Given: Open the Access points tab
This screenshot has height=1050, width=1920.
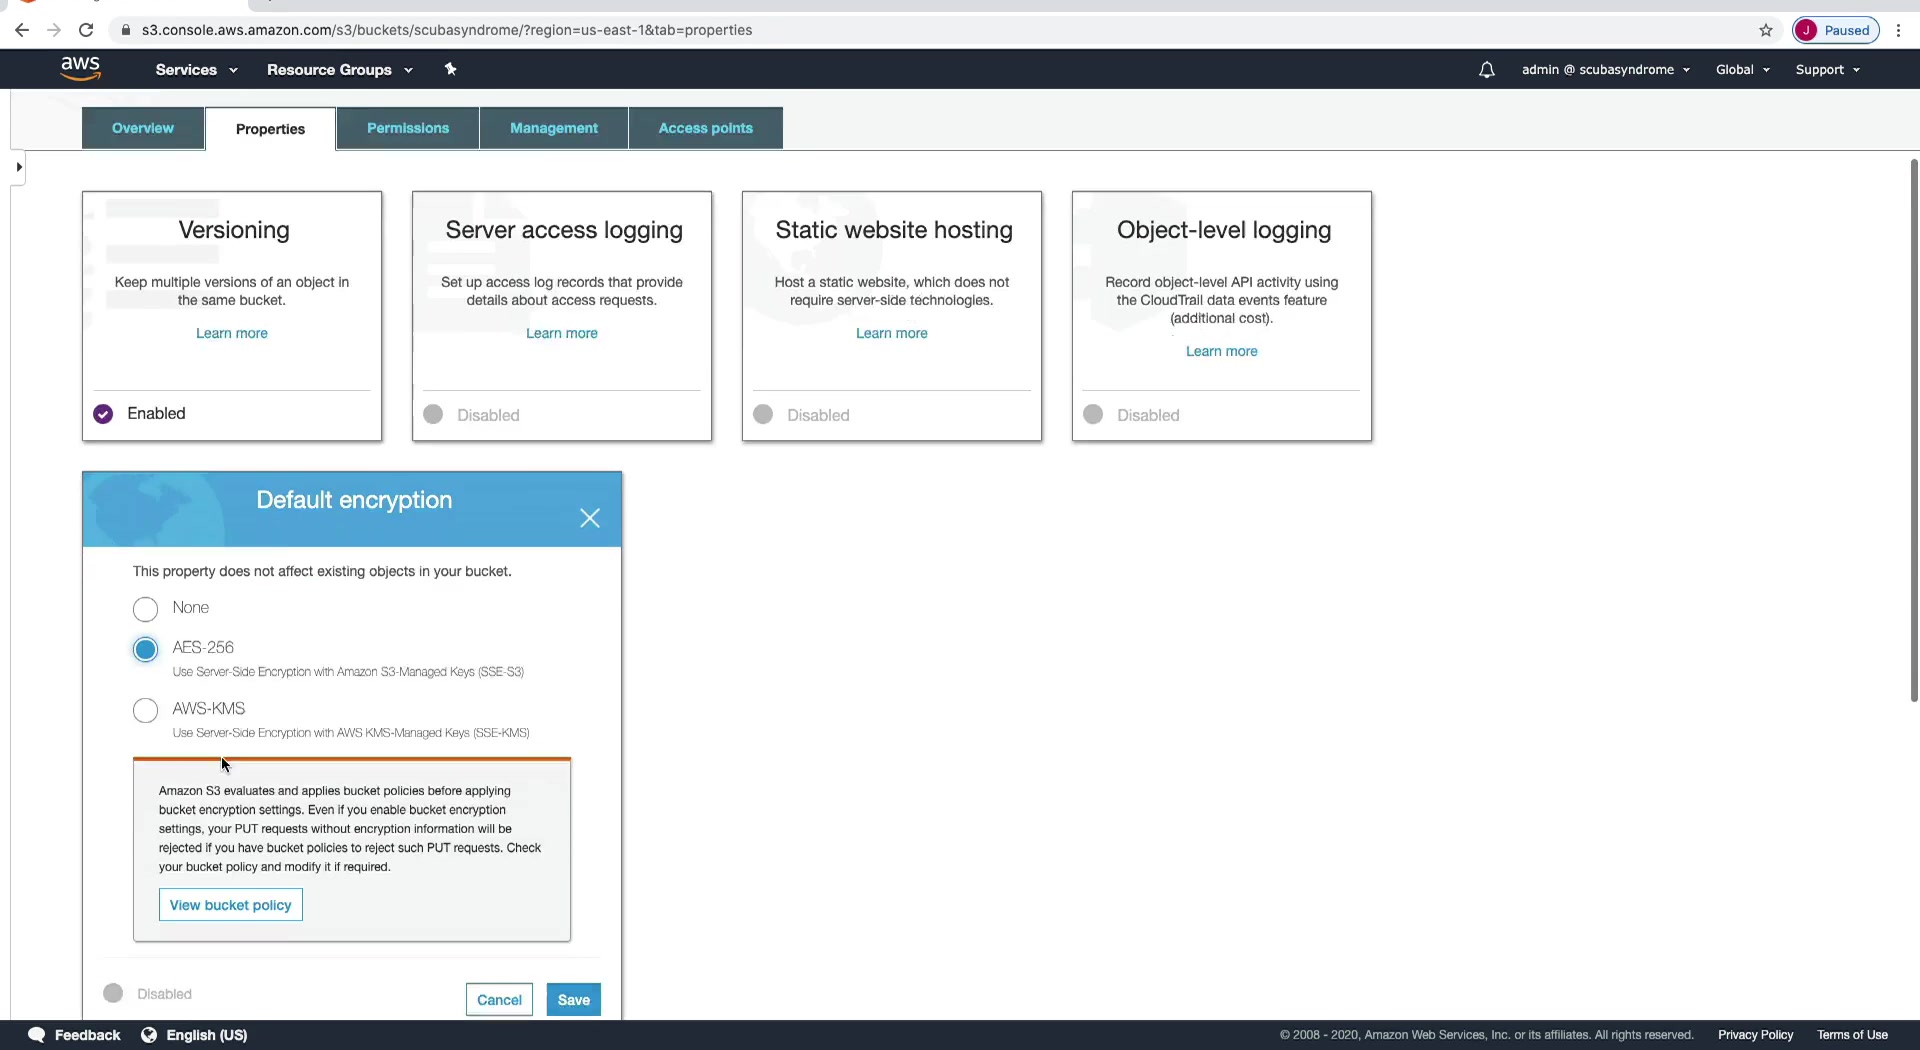Looking at the screenshot, I should tap(706, 128).
